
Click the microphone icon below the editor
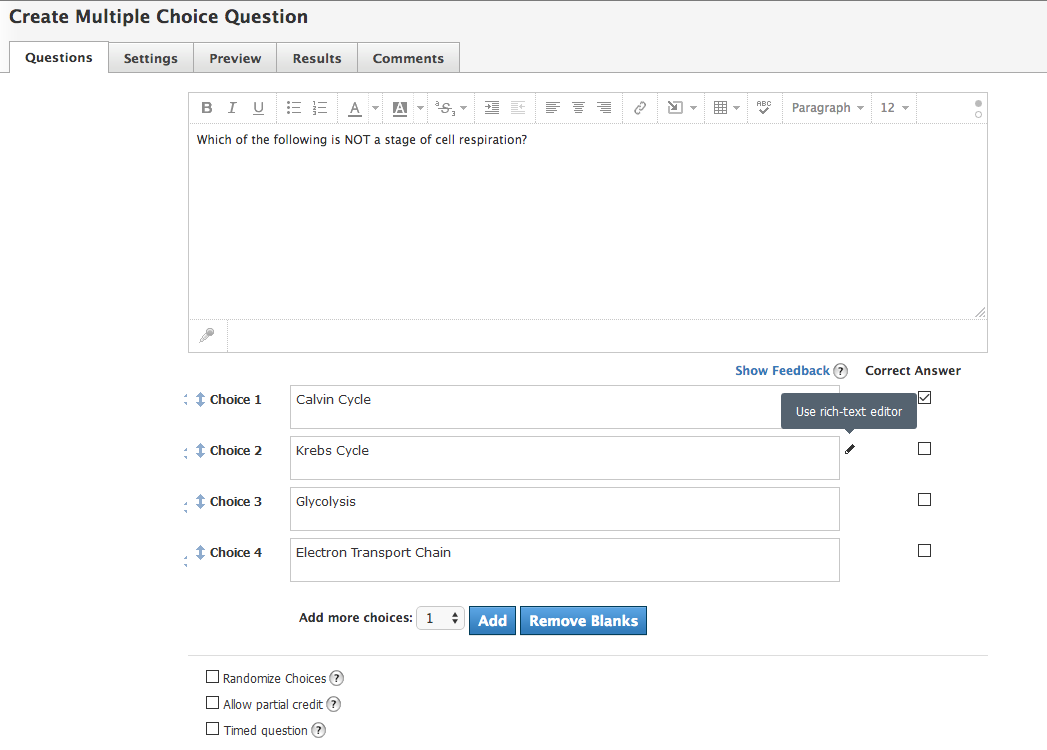tap(207, 336)
